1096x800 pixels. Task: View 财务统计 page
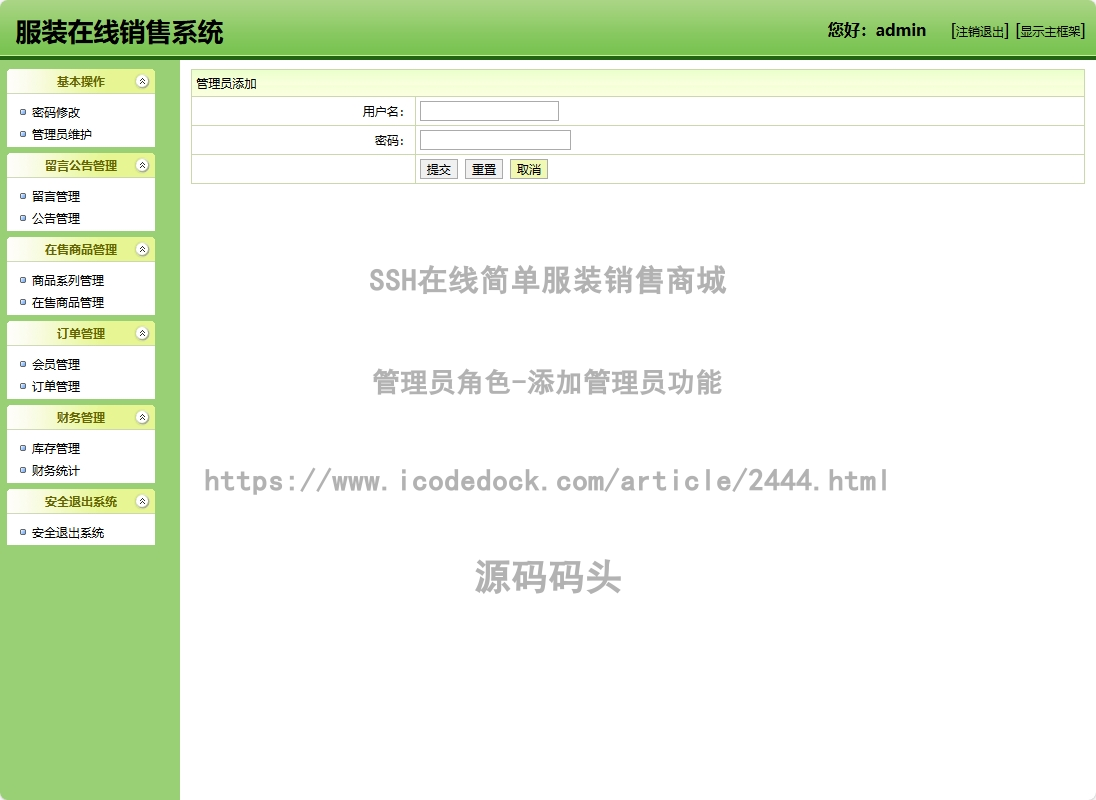coord(56,470)
